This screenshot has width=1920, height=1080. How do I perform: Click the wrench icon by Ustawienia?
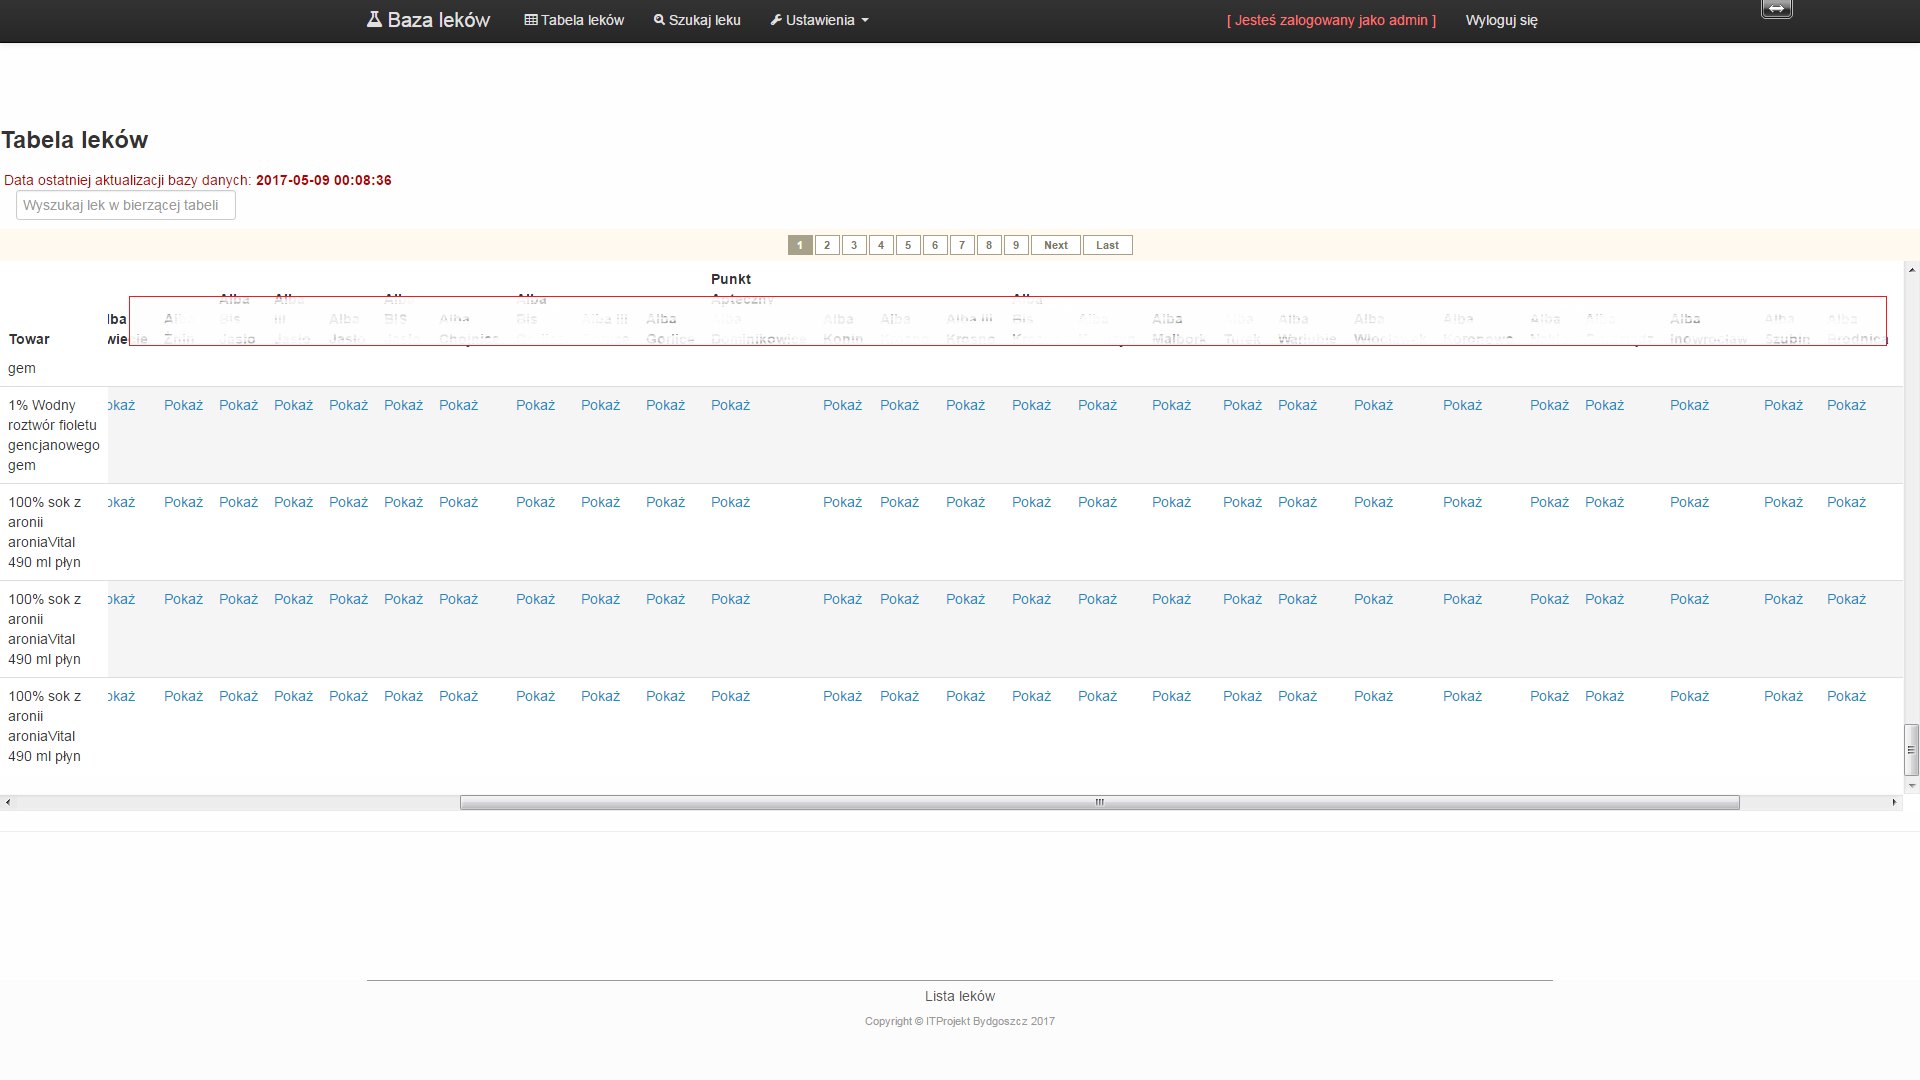pos(776,20)
